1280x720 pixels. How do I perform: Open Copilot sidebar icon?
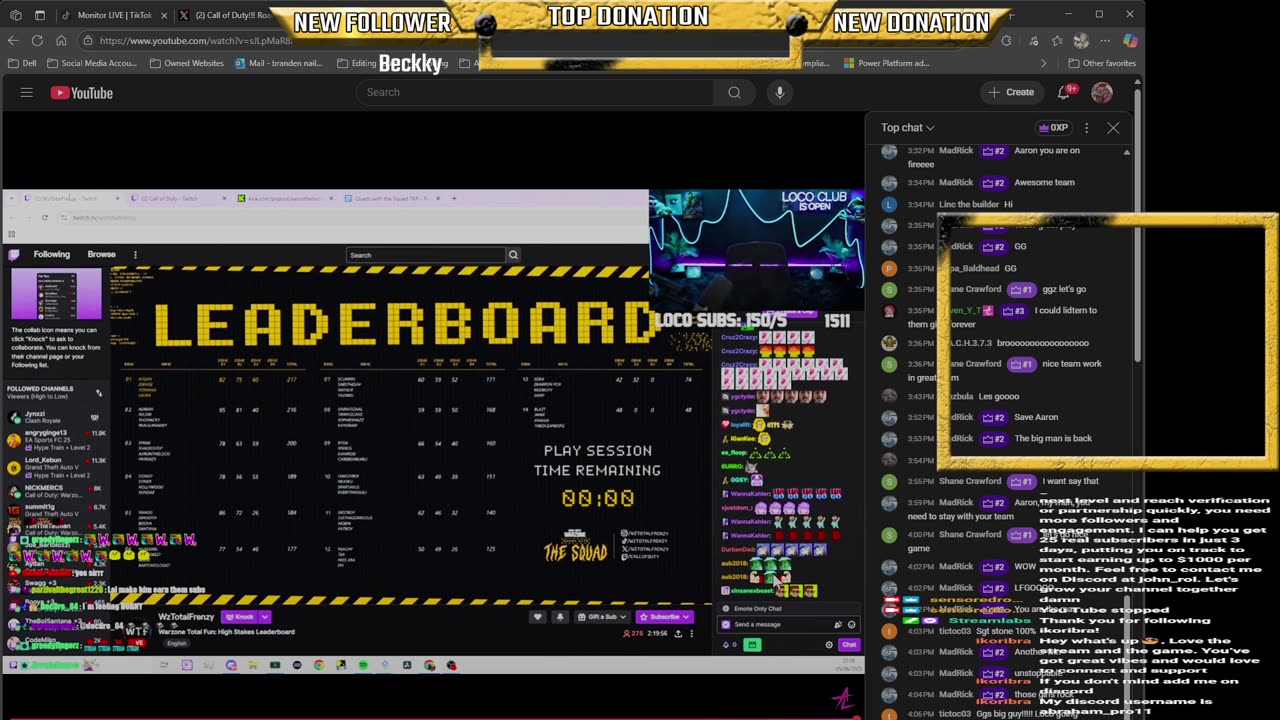(1130, 41)
